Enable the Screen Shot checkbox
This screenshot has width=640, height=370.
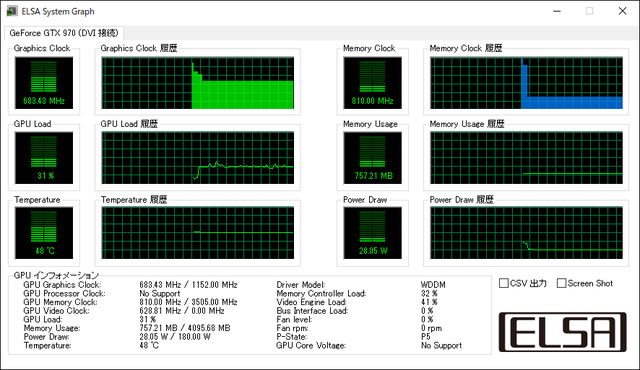[x=561, y=283]
